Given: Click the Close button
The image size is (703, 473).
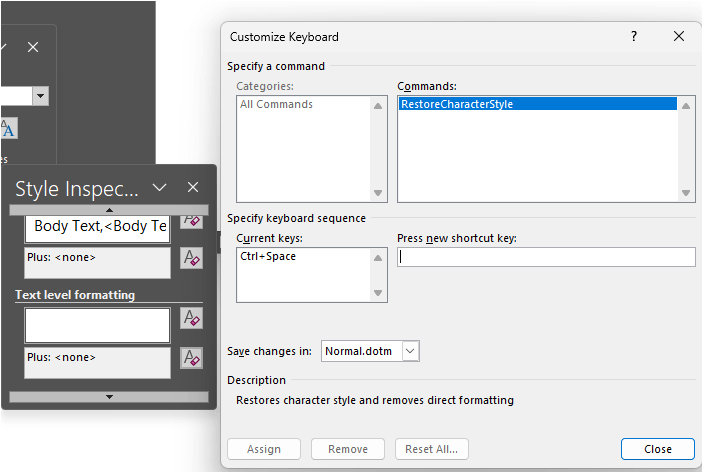Looking at the screenshot, I should pyautogui.click(x=658, y=449).
